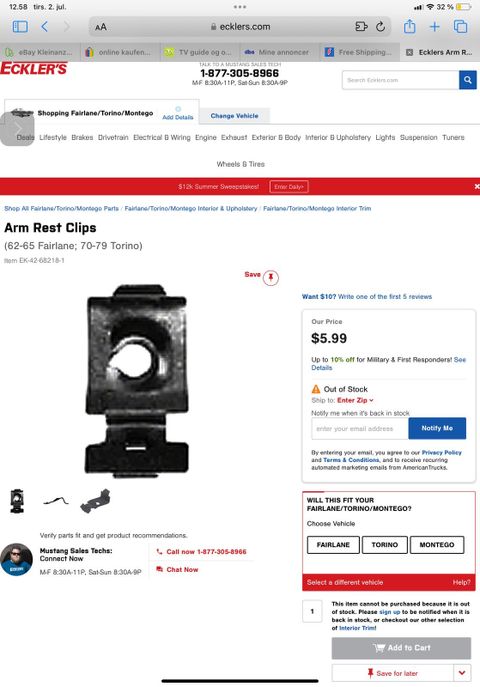Screen dimensions: 480x687
Task: Click the blue search magnifier button
Action: coord(468,80)
